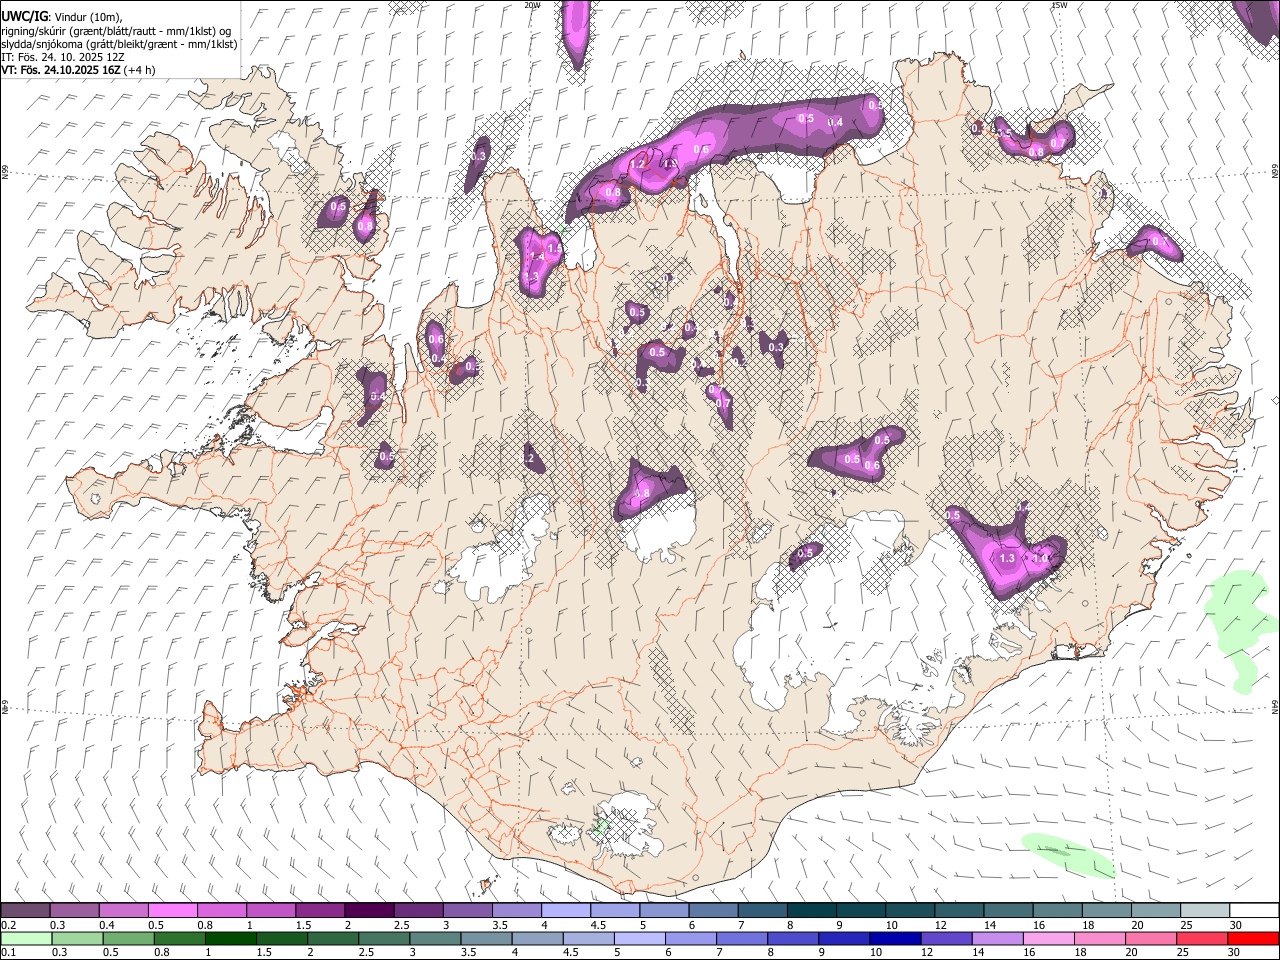This screenshot has width=1280, height=960.
Task: Click the magenta 1–1.5 snow swatch
Action: [272, 910]
